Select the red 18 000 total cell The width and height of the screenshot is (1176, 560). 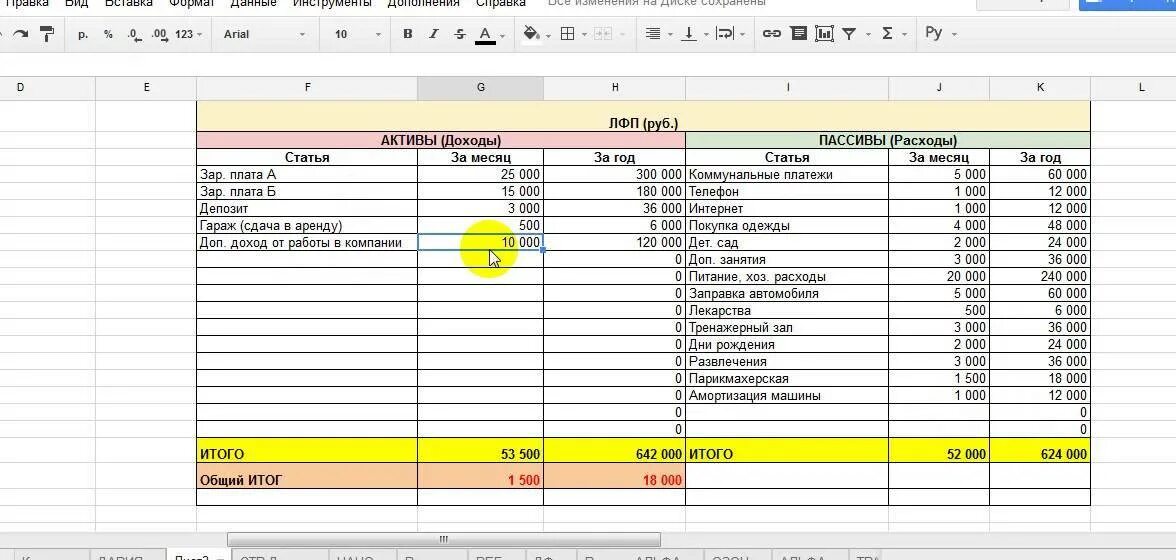(614, 476)
